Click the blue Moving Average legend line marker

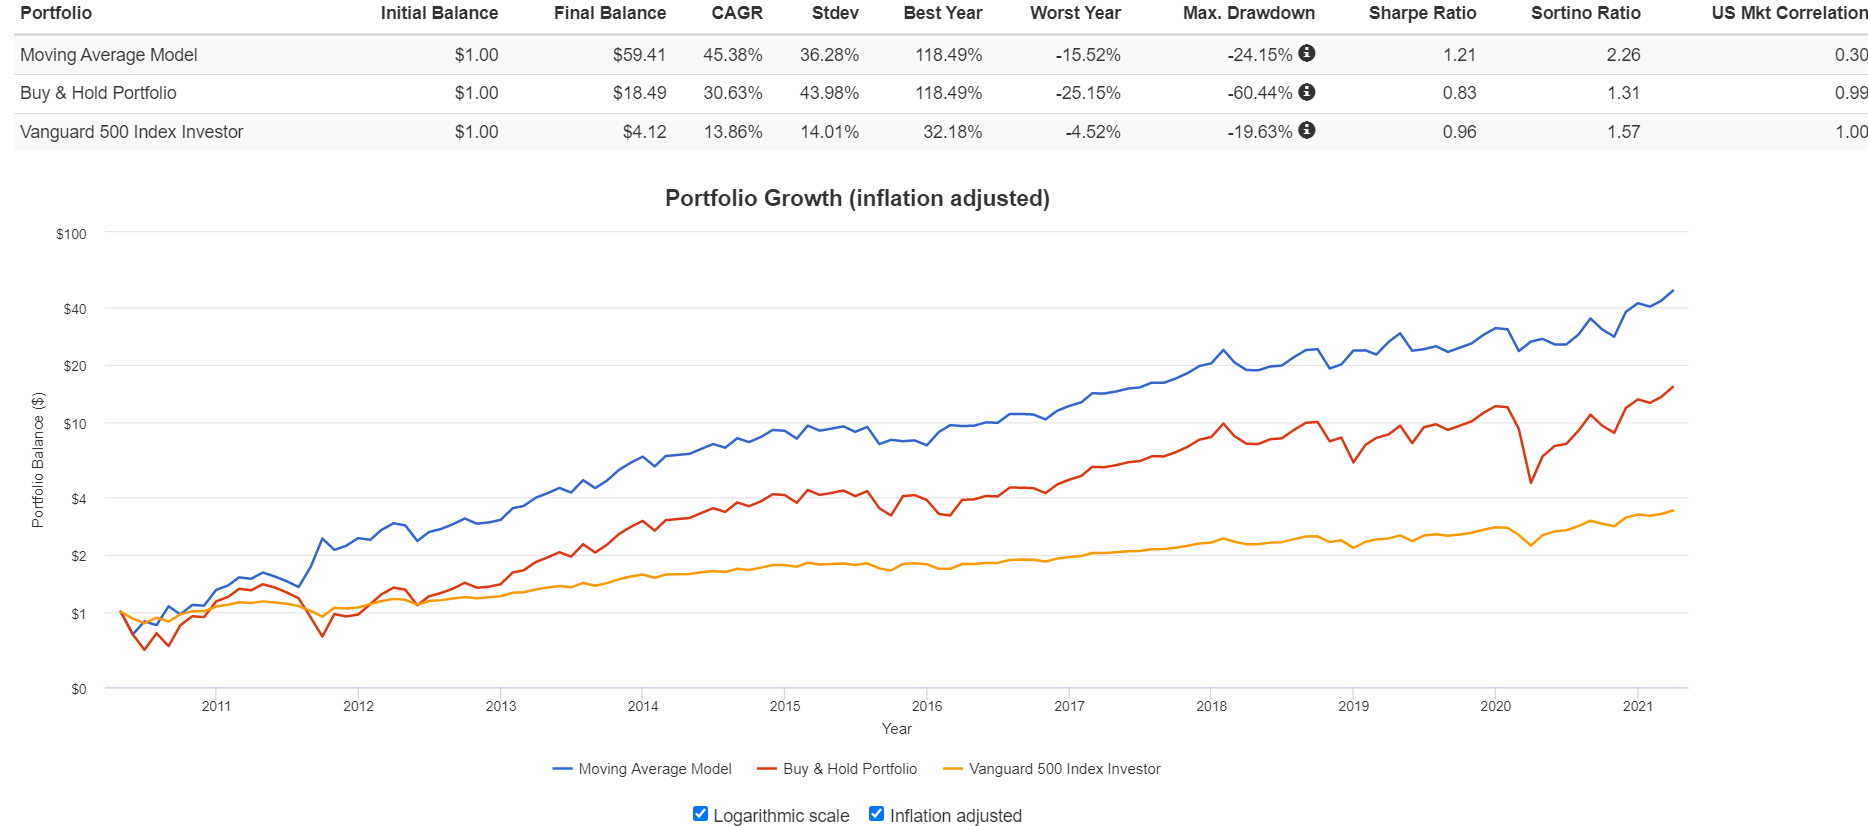click(x=562, y=769)
